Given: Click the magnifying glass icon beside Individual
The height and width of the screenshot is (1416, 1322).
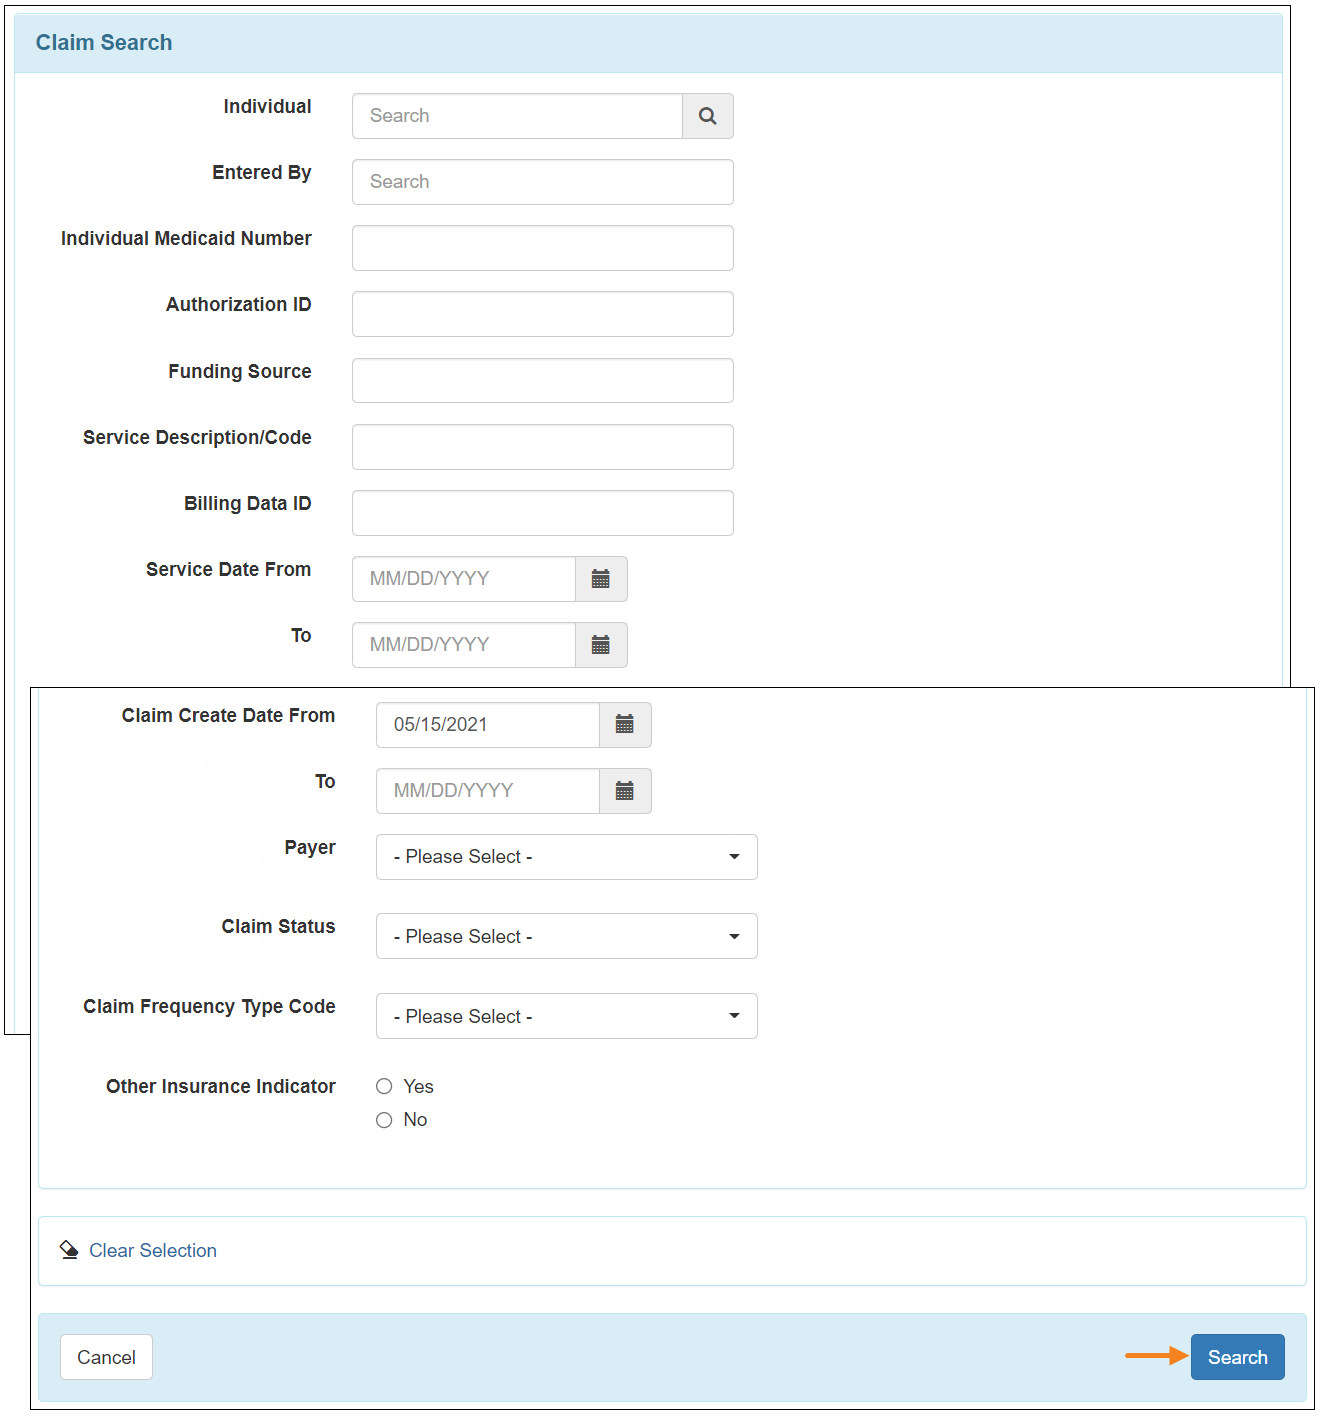Looking at the screenshot, I should coord(707,116).
